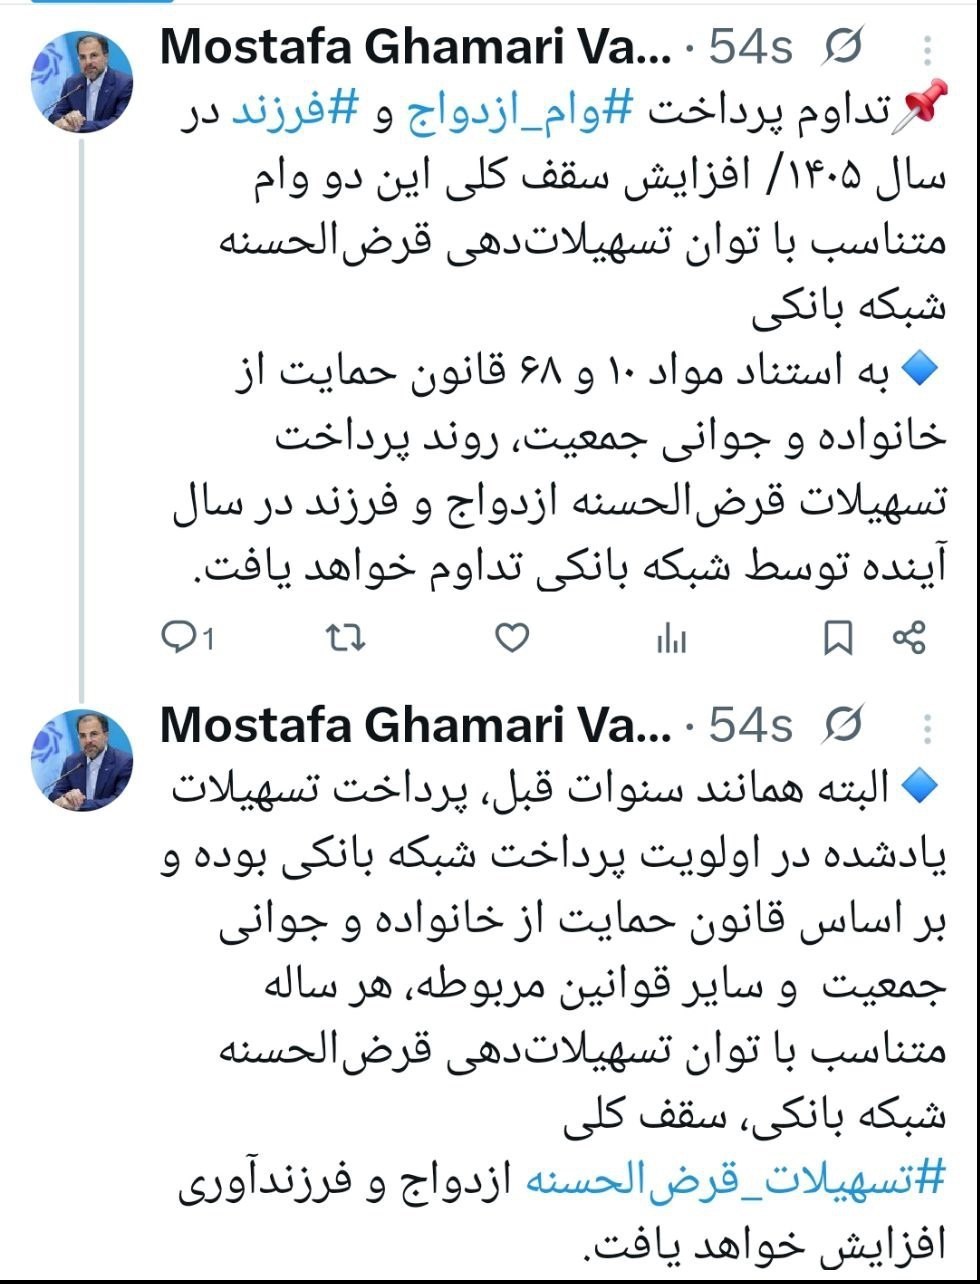The image size is (980, 1284).
Task: Click slashed-circle icon on second tweet header
Action: click(x=842, y=725)
